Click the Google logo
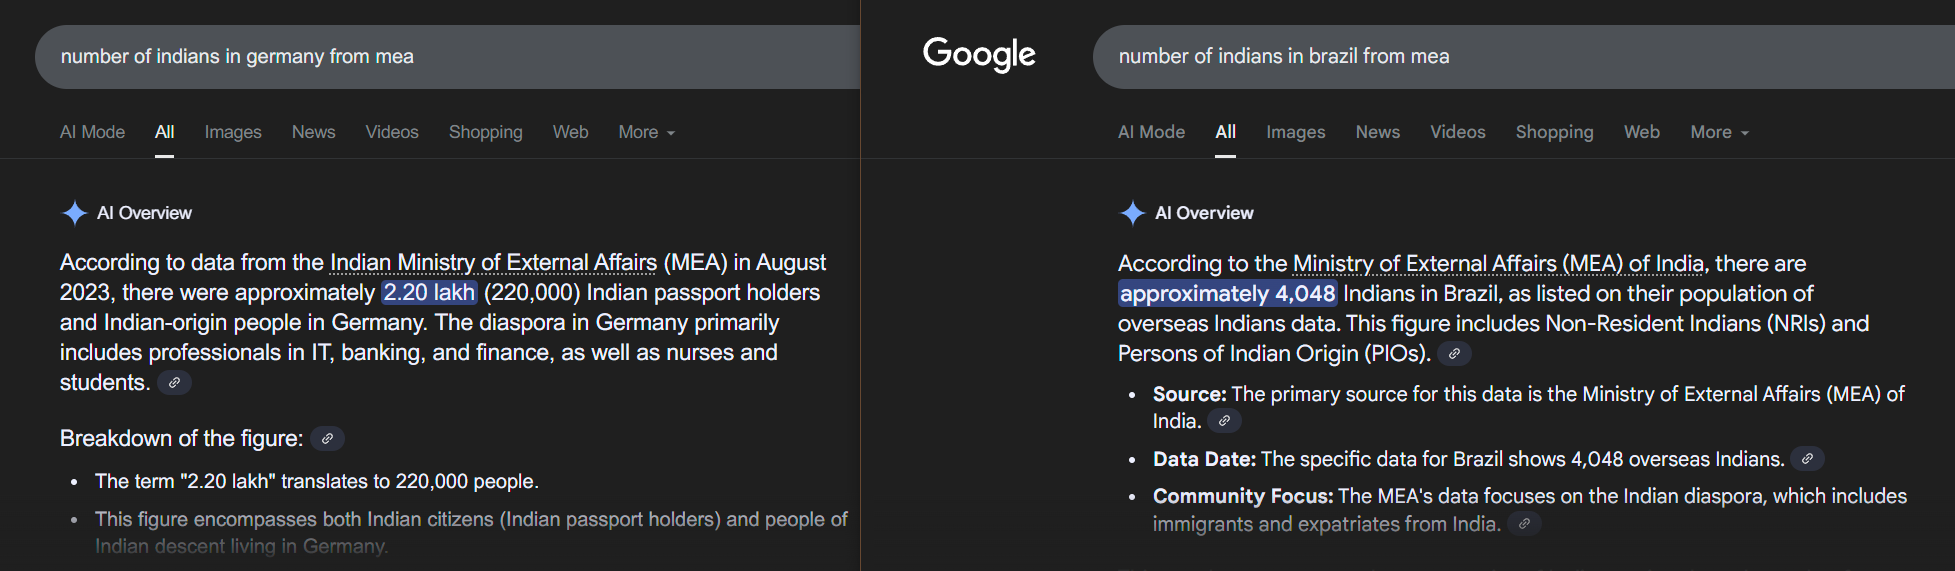 (x=979, y=55)
